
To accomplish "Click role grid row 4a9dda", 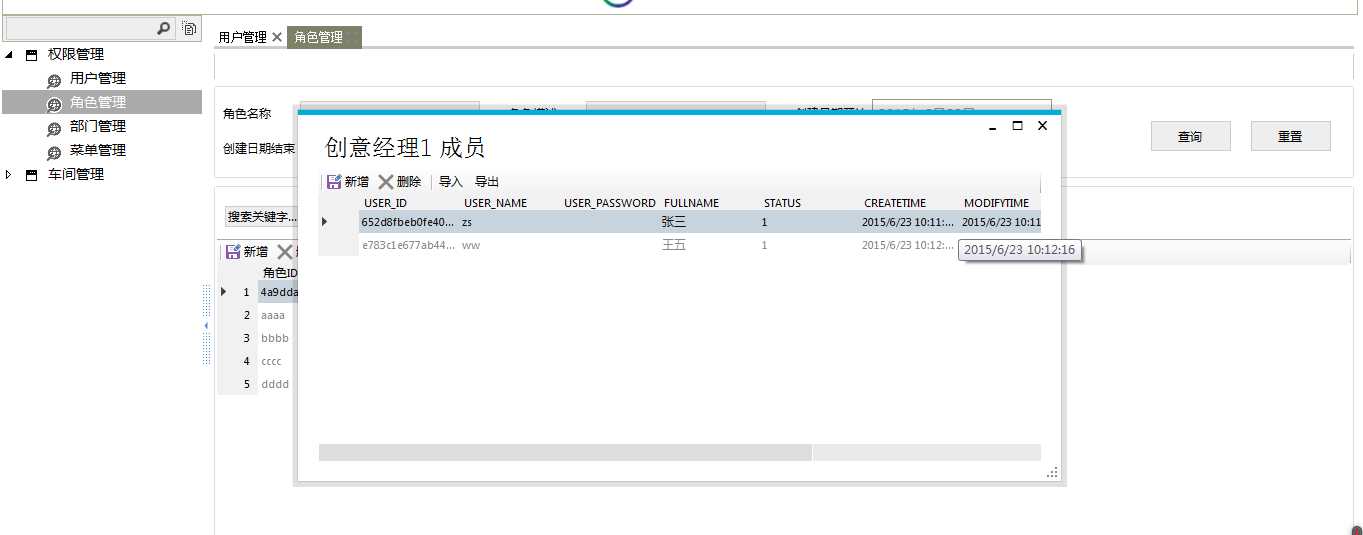I will (x=279, y=292).
